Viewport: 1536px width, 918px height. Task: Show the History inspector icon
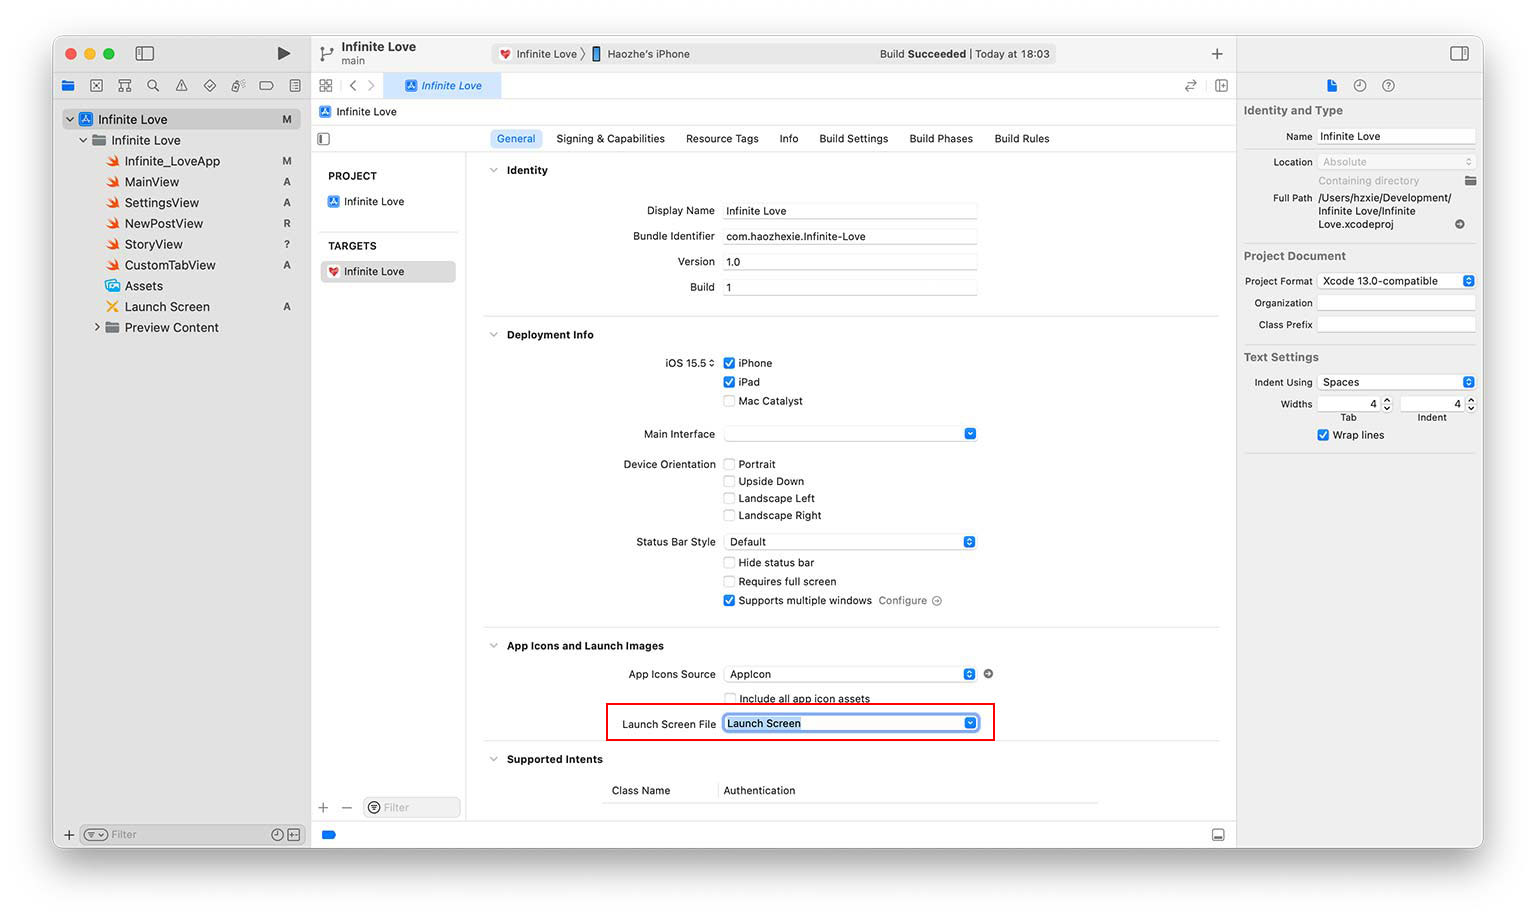tap(1360, 86)
